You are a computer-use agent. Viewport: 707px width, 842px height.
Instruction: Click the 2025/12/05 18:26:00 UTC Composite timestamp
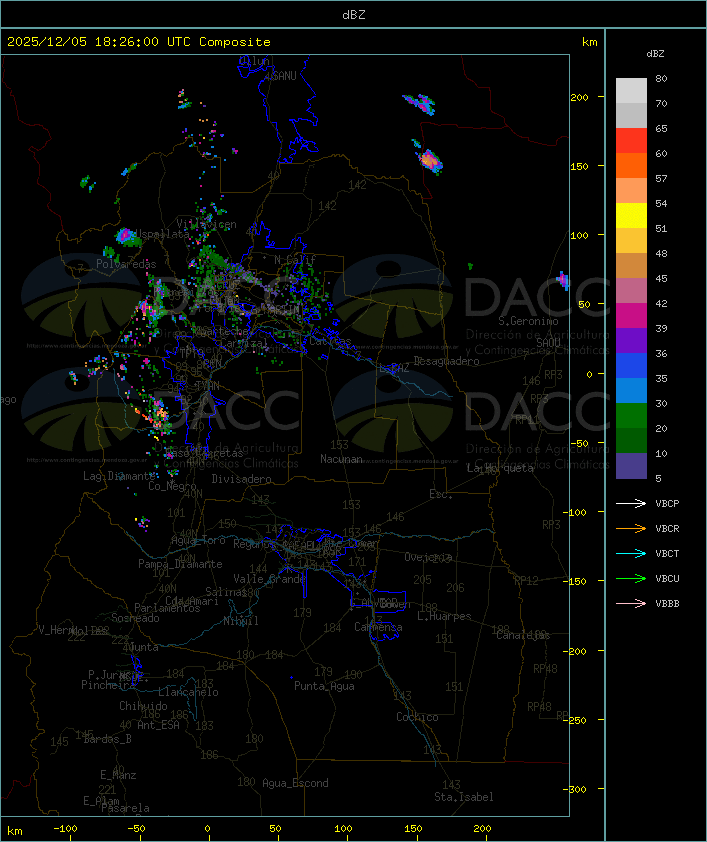pos(139,42)
